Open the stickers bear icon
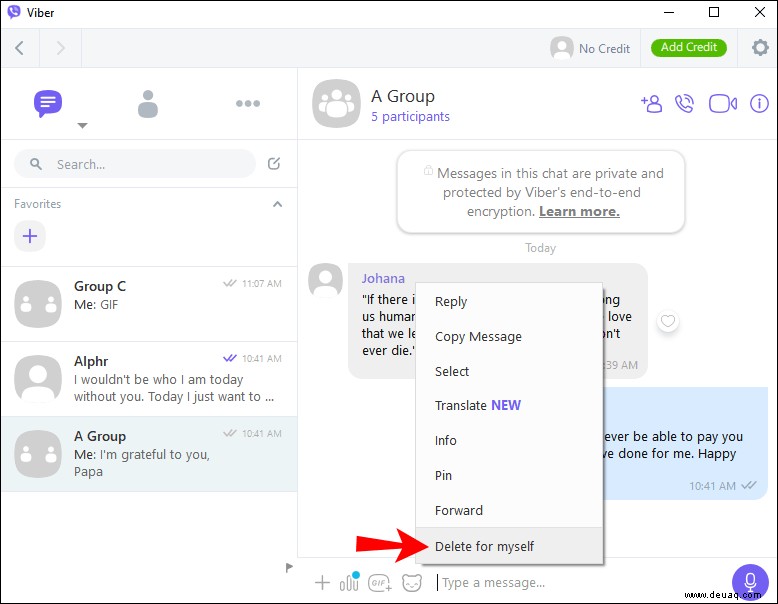The width and height of the screenshot is (778, 604). pyautogui.click(x=412, y=583)
